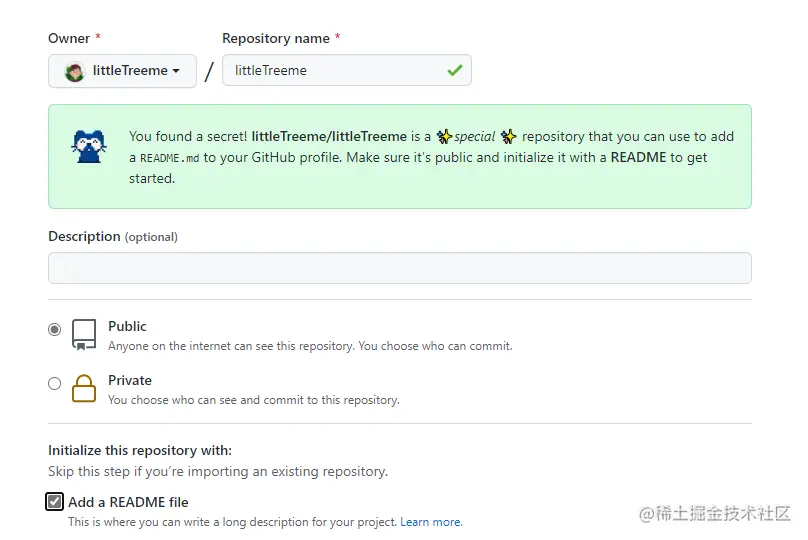This screenshot has height=540, width=808.
Task: Click 'Description' label text
Action: 84,237
